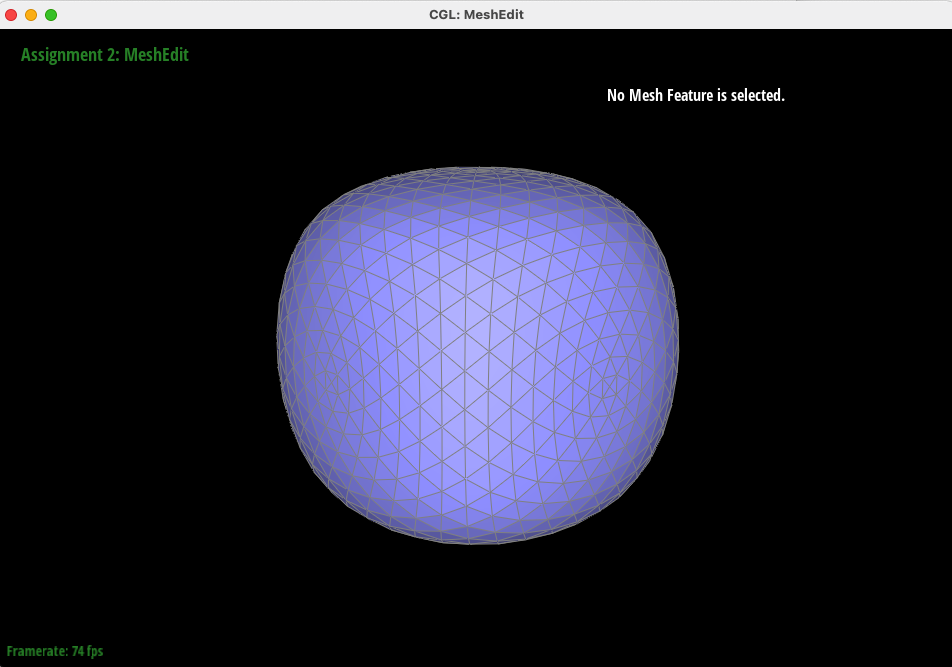The height and width of the screenshot is (667, 952).
Task: Click the red close window button
Action: tap(11, 15)
